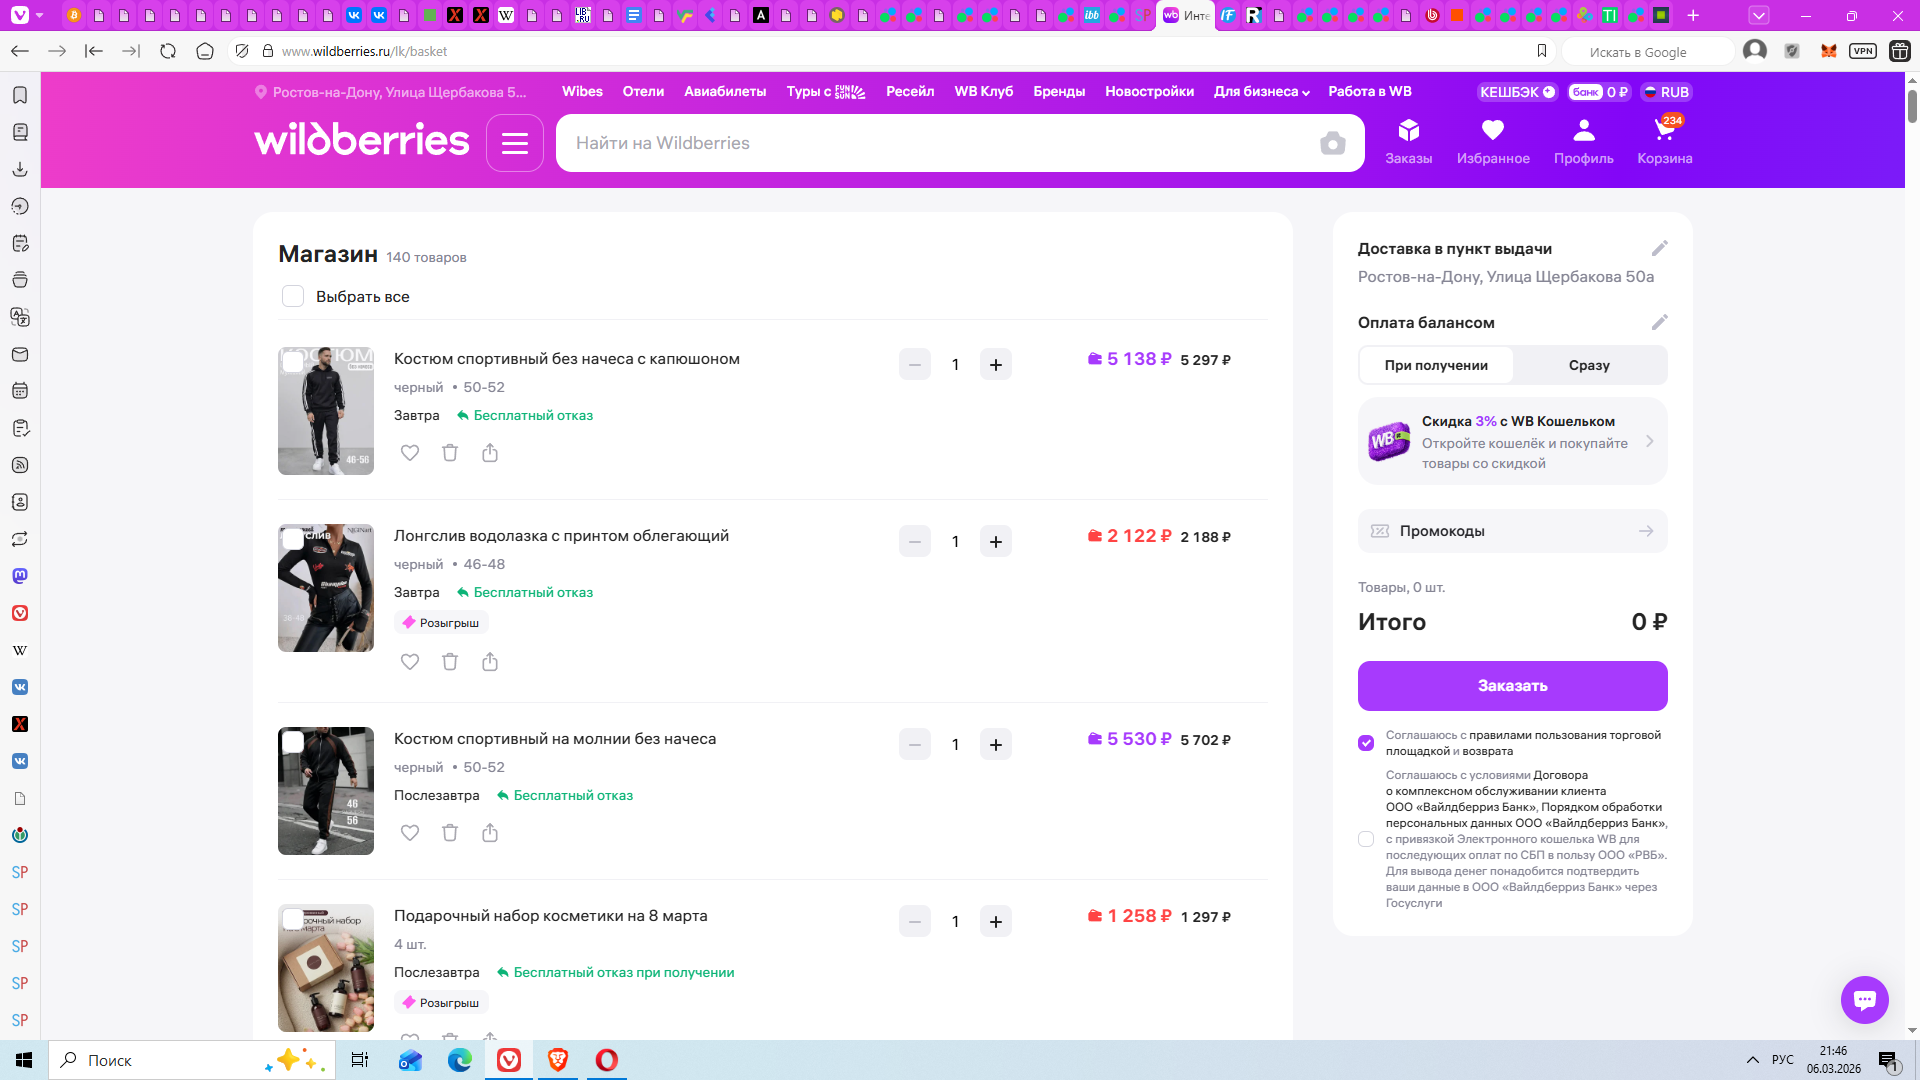Viewport: 1920px width, 1080px height.
Task: Check the Вайлдберриз Банк agreement checkbox
Action: (x=1366, y=839)
